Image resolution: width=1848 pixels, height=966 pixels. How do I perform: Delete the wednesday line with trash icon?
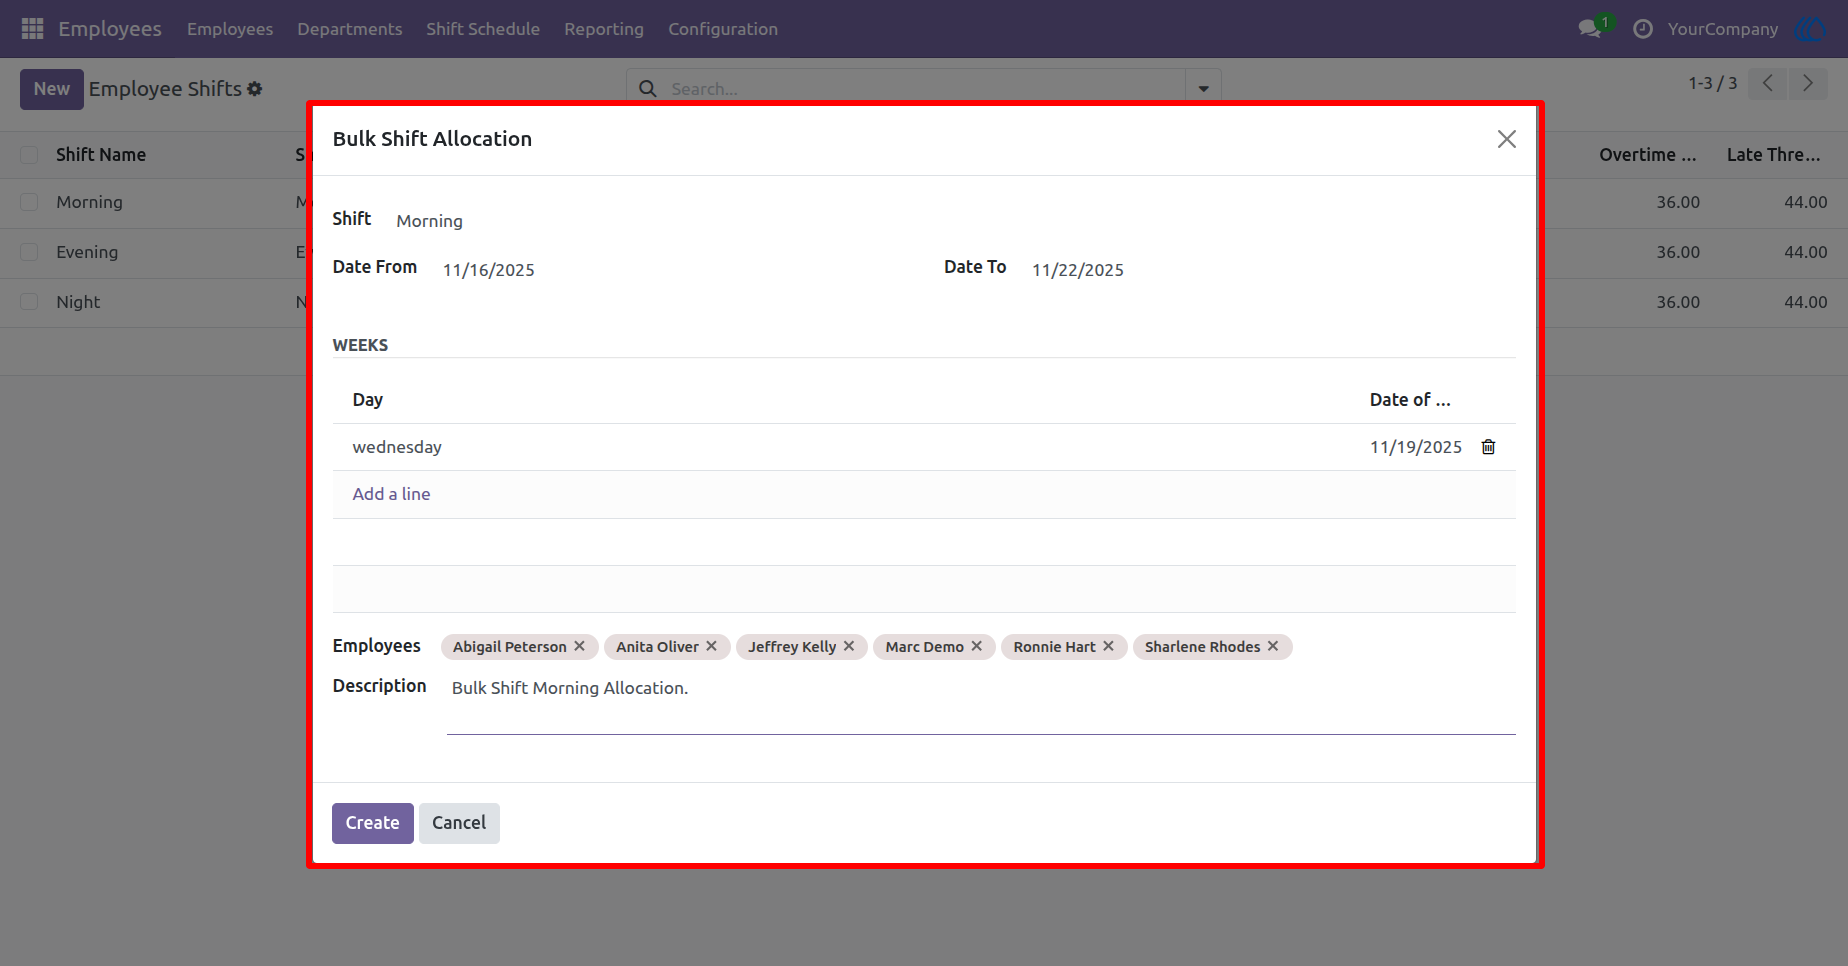[x=1488, y=447]
